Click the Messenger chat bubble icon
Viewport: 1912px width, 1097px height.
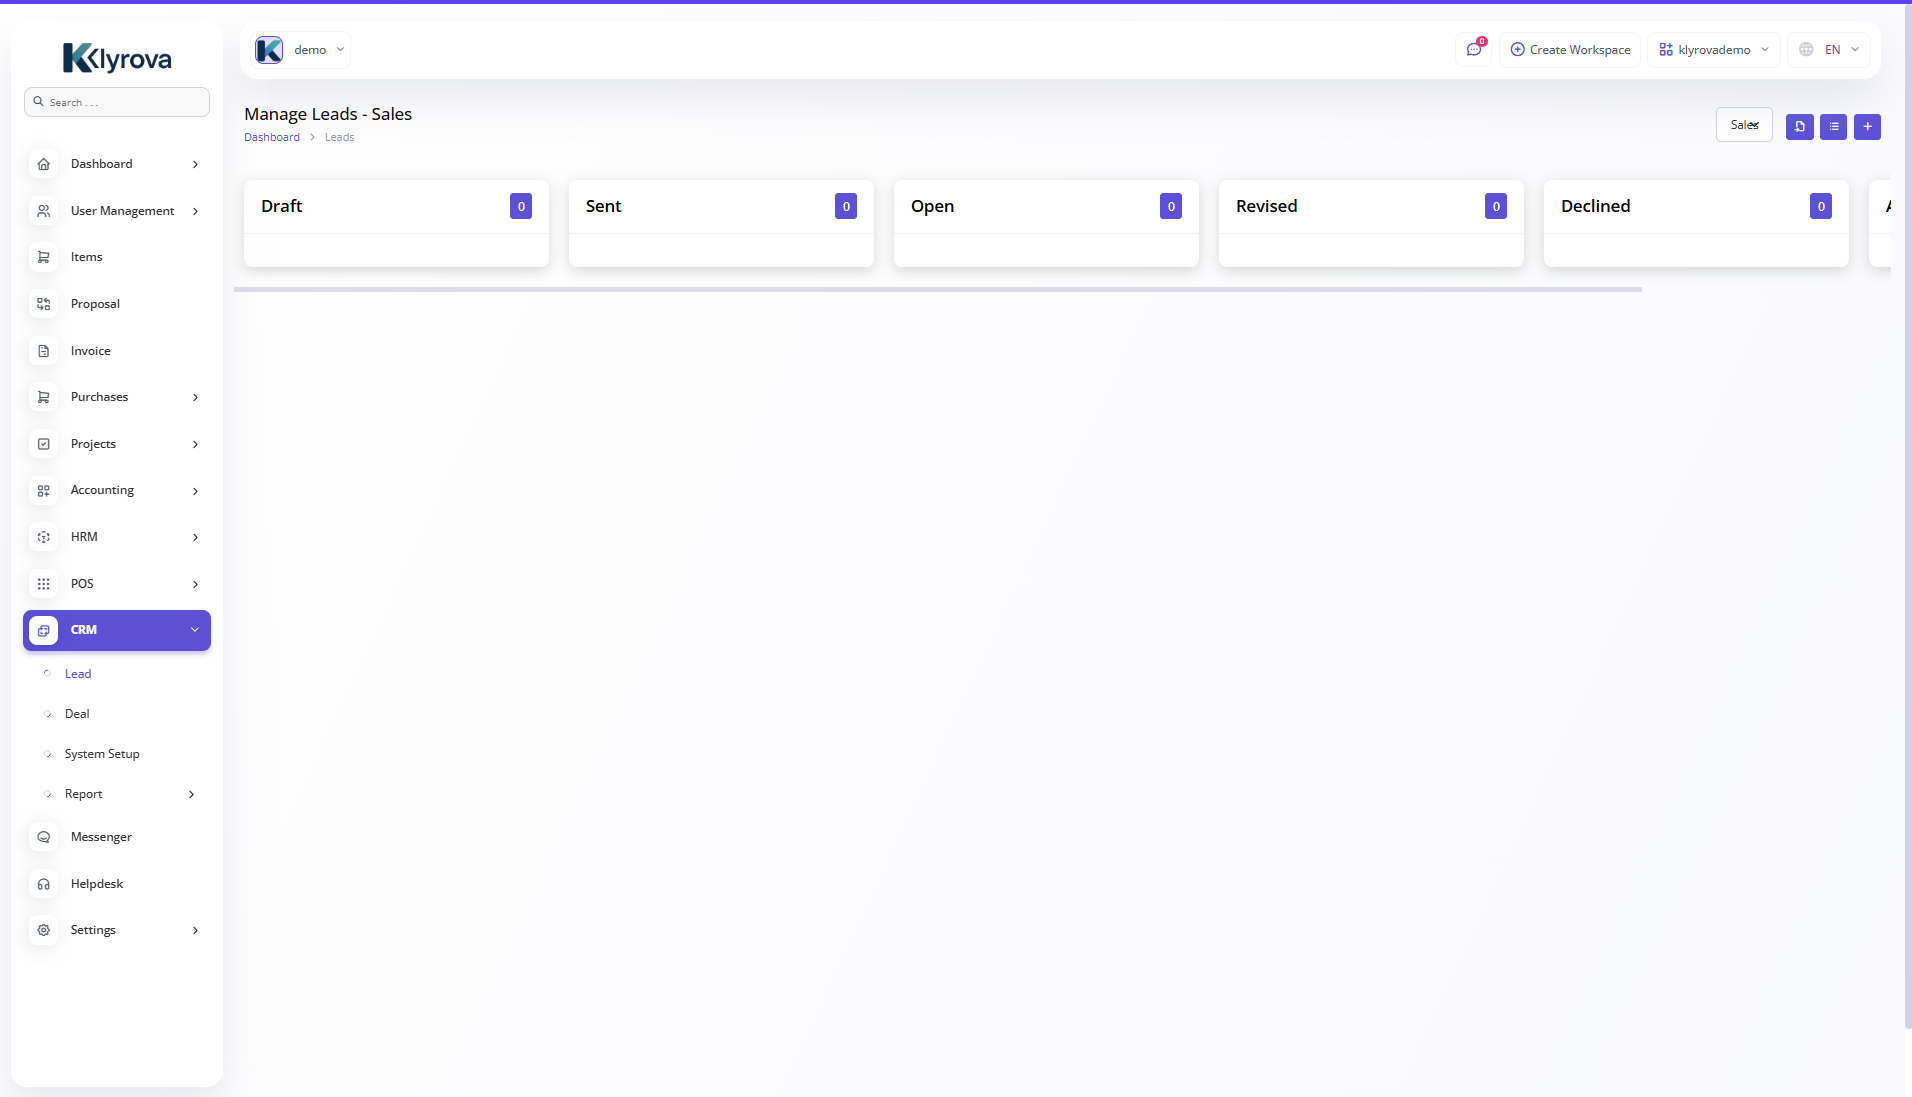pyautogui.click(x=44, y=837)
